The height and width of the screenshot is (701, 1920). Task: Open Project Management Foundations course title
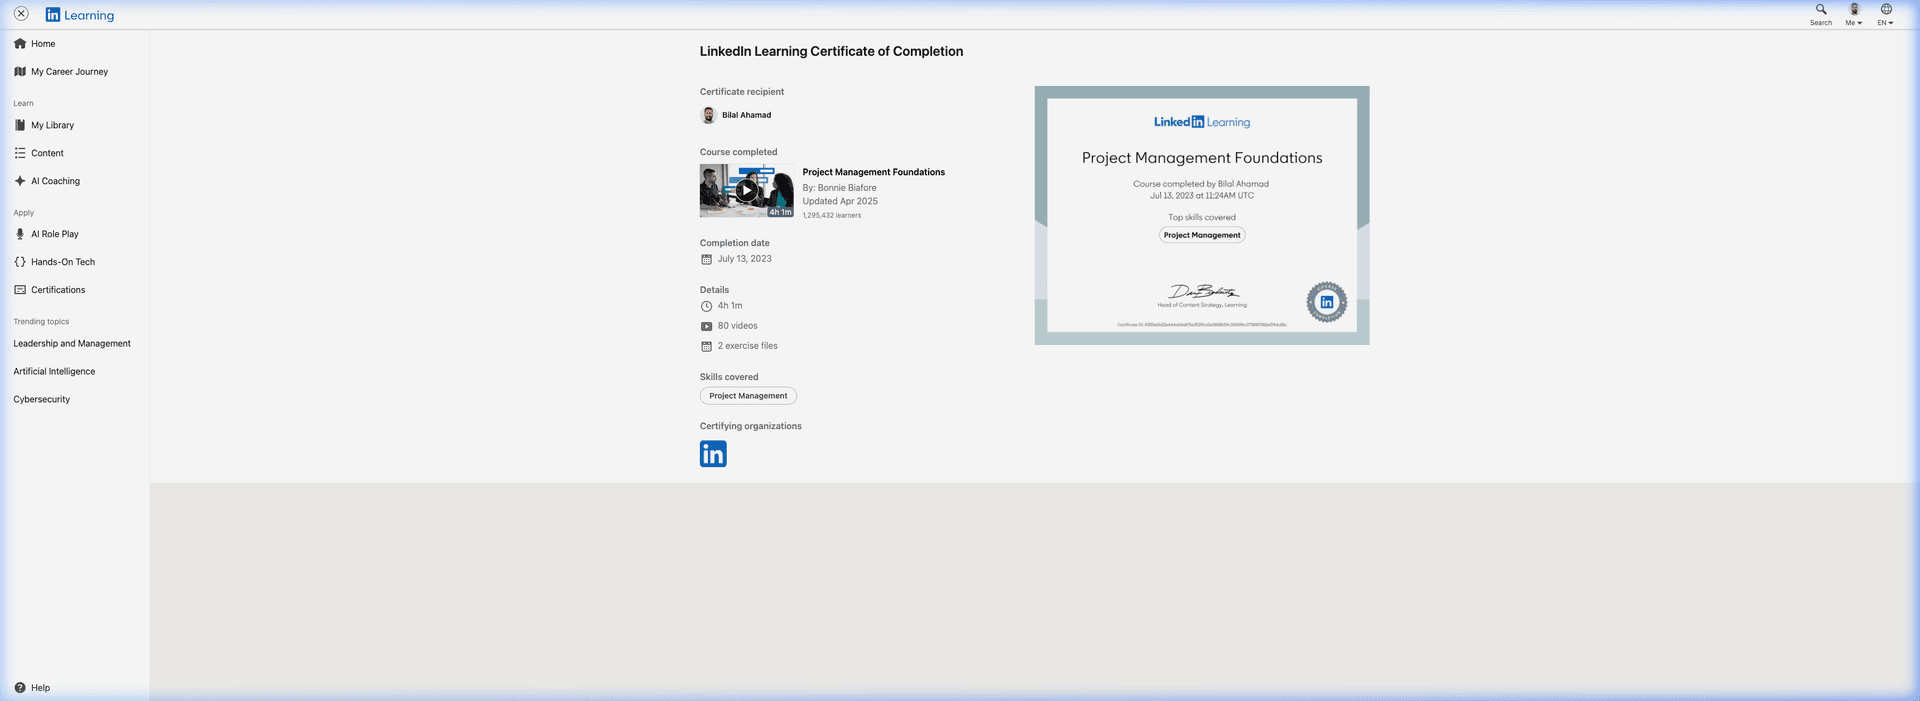tap(874, 173)
